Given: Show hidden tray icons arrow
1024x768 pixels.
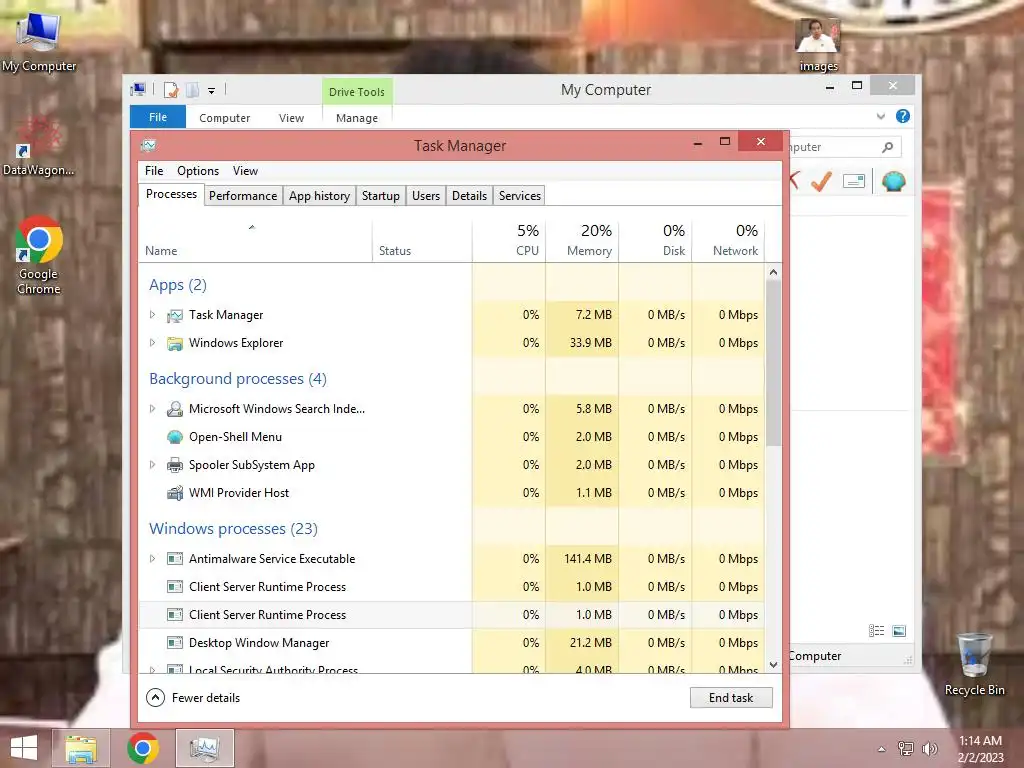Looking at the screenshot, I should click(x=882, y=749).
